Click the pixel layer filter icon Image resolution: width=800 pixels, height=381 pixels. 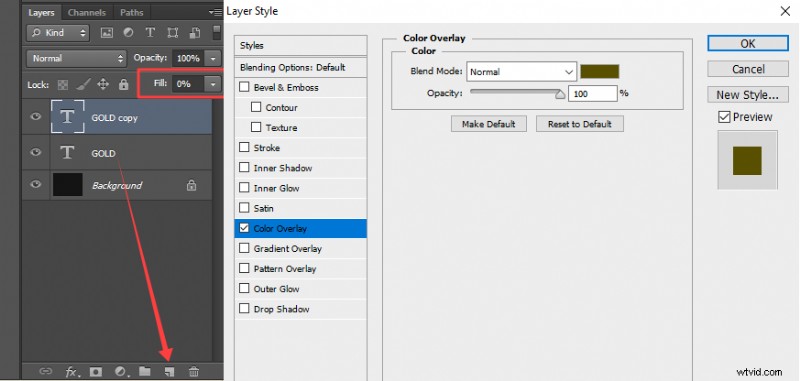(107, 33)
